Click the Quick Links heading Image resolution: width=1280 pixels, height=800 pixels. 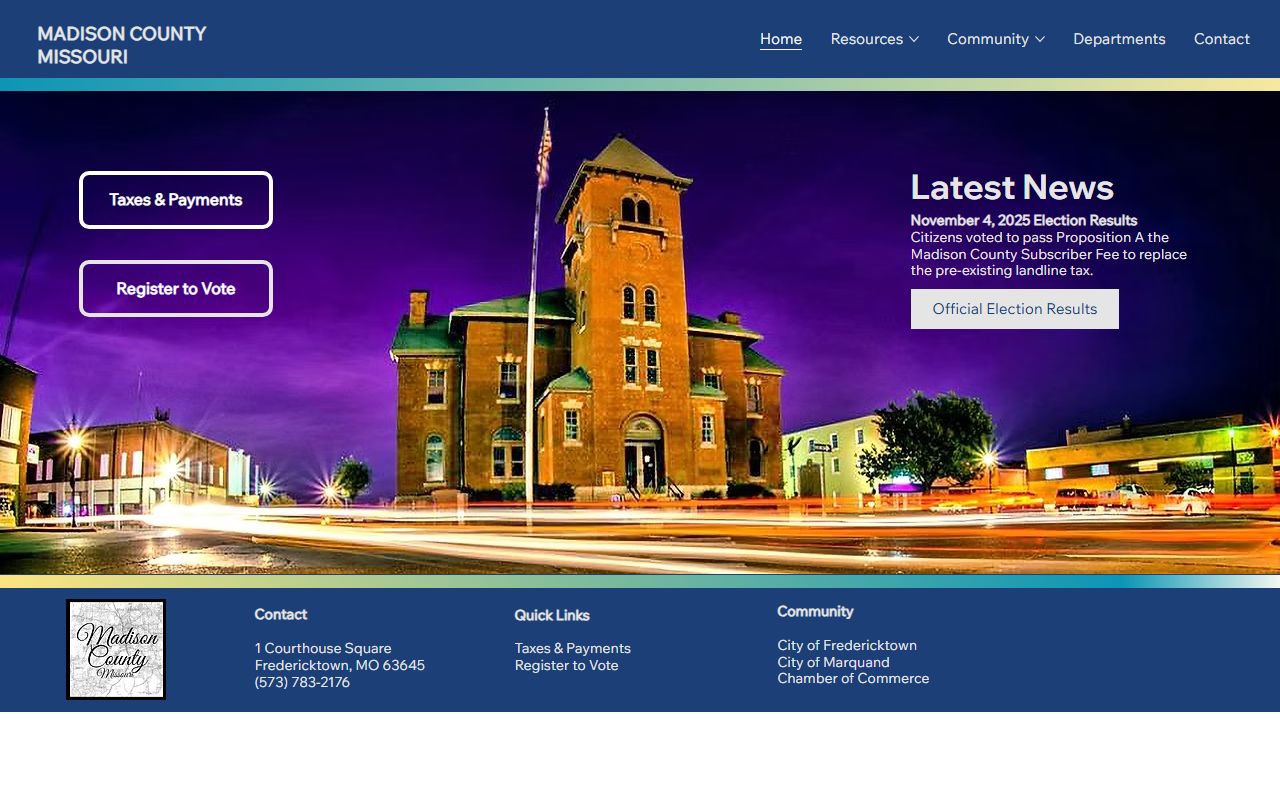[552, 616]
